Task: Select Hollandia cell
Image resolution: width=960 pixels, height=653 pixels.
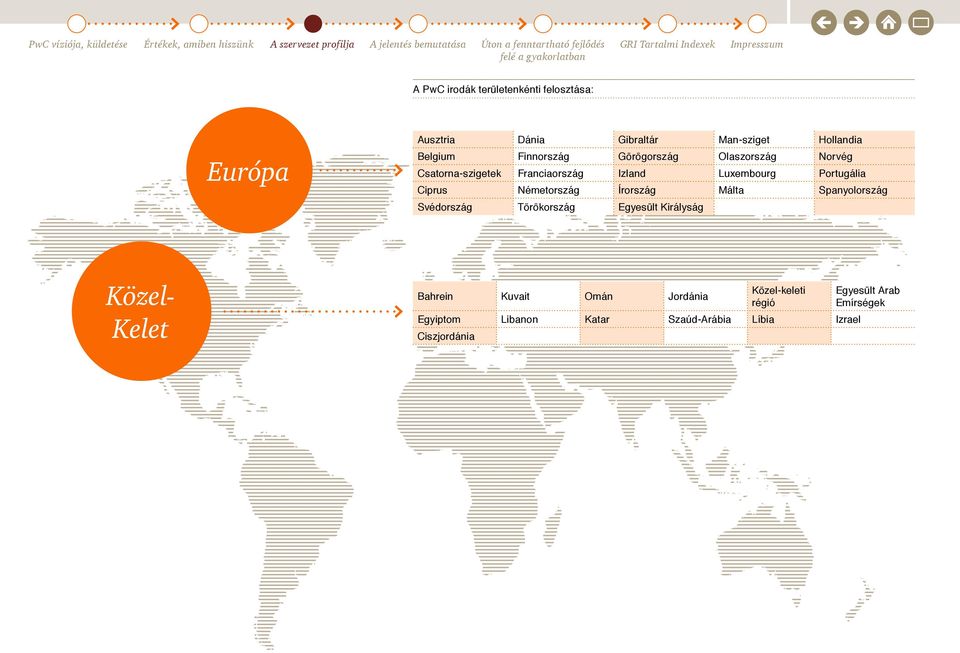Action: pos(864,140)
